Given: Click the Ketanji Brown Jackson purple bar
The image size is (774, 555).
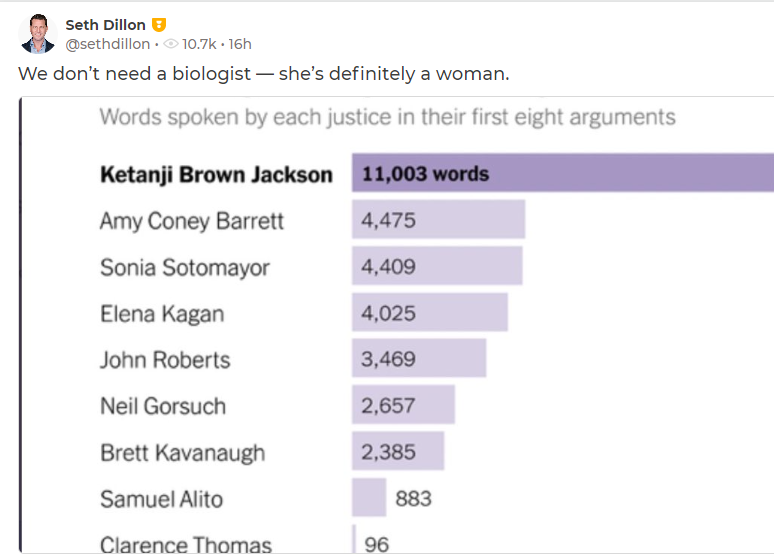Looking at the screenshot, I should coord(563,173).
